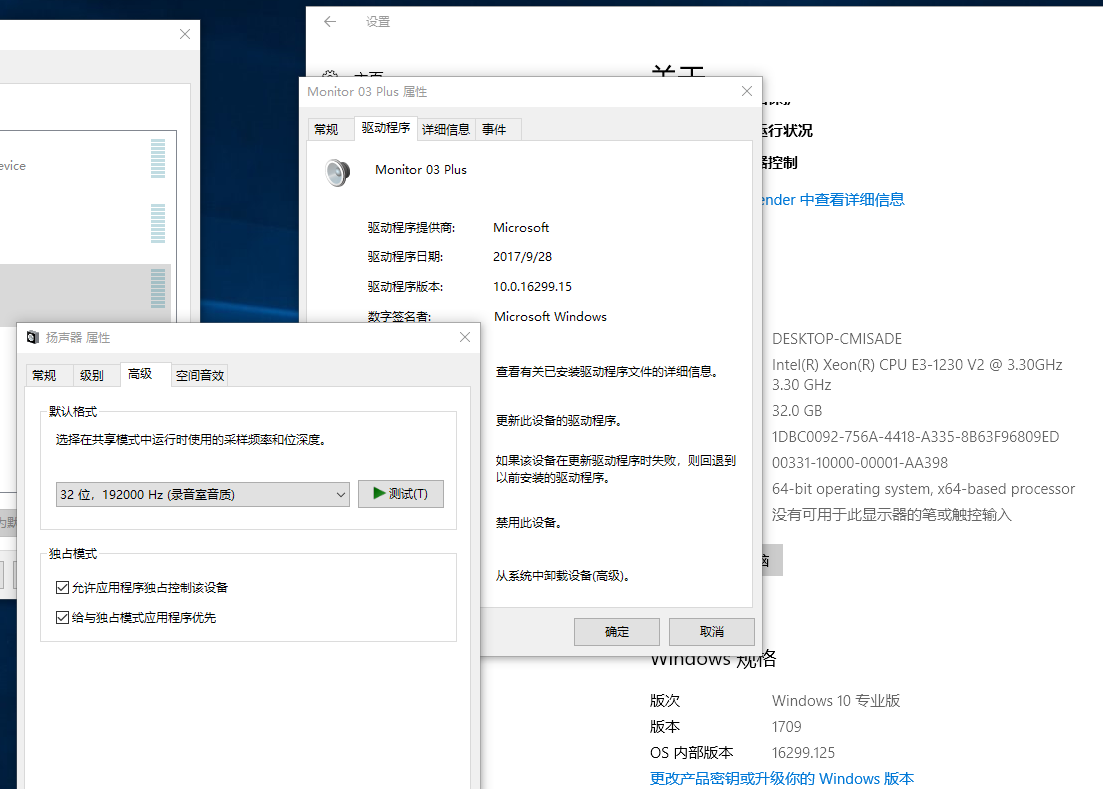Disable 允许应用程序独占控制该设备

[x=62, y=586]
